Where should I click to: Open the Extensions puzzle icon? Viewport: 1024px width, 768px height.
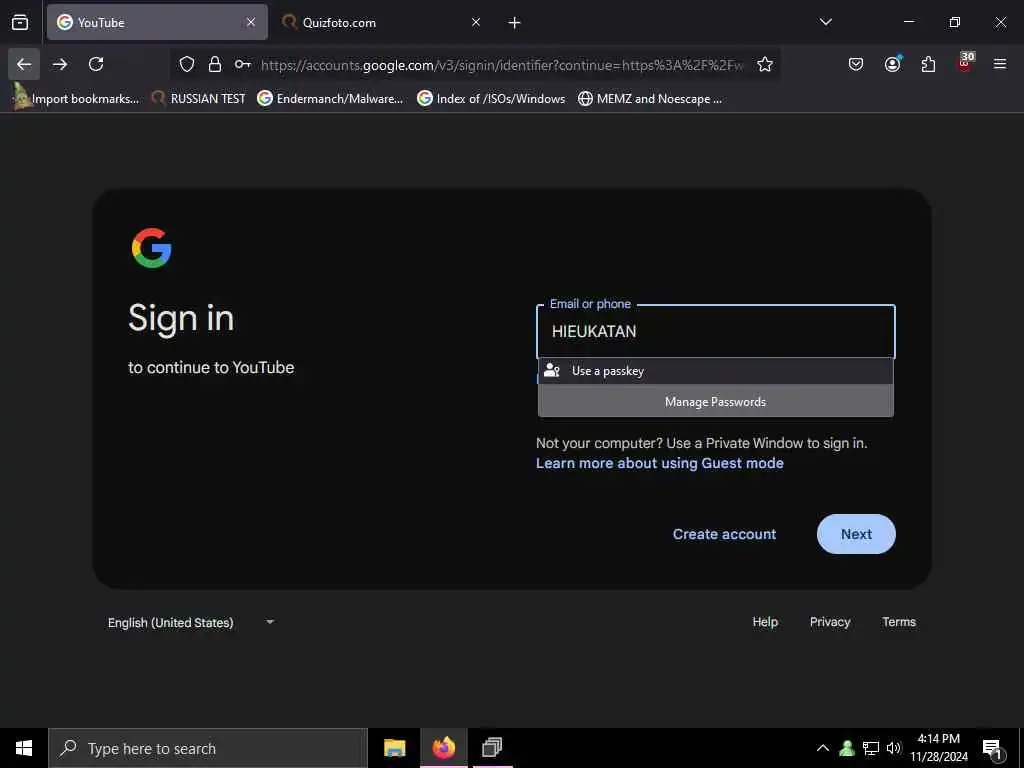[x=928, y=64]
